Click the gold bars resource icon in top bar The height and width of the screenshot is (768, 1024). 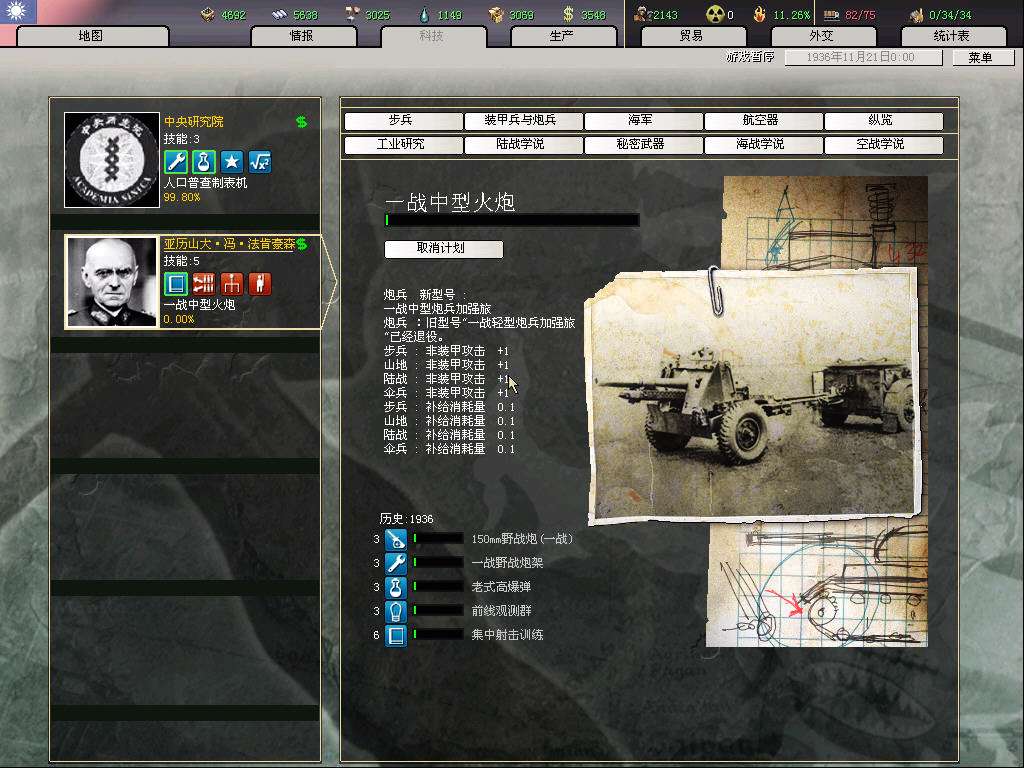pyautogui.click(x=208, y=14)
